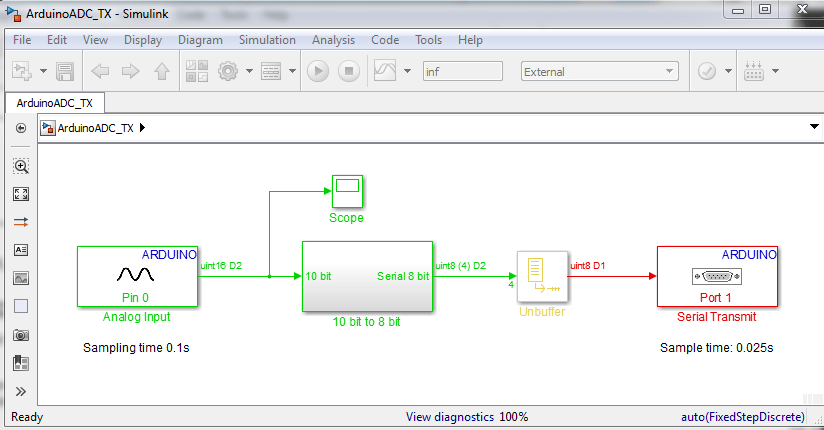This screenshot has width=824, height=430.
Task: Select the Area box palette icon
Action: pos(21,306)
